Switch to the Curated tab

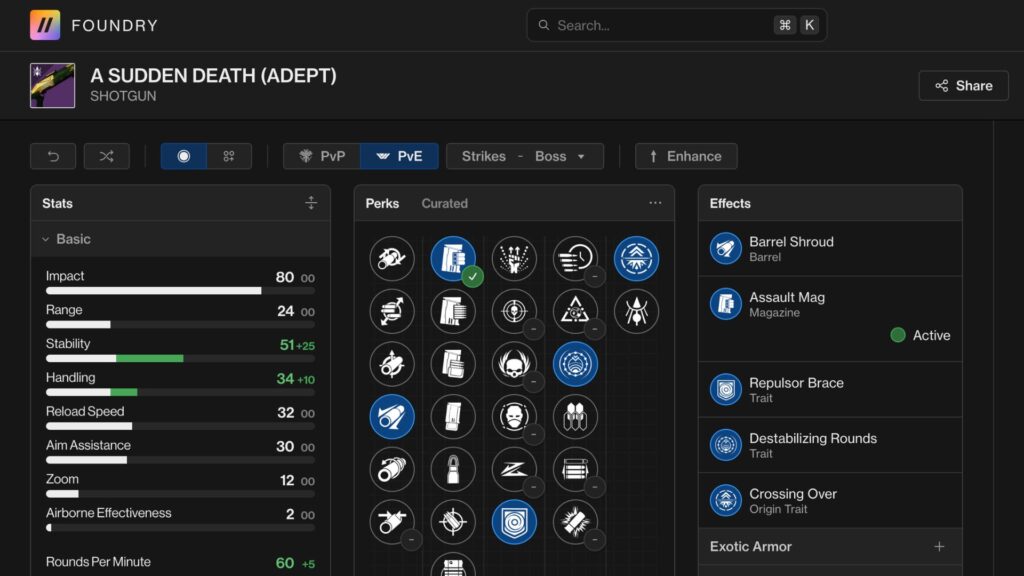pos(444,203)
